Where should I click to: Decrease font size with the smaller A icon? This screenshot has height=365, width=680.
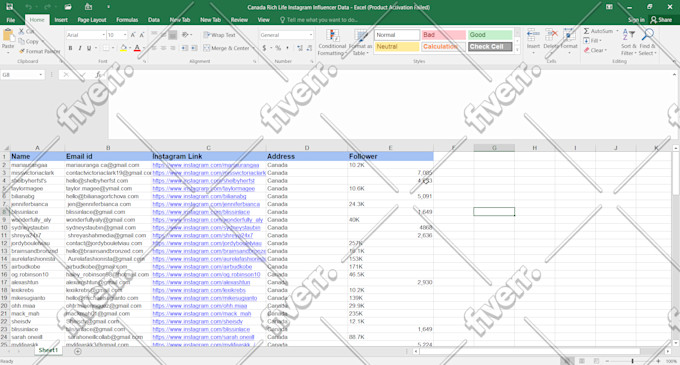(142, 35)
